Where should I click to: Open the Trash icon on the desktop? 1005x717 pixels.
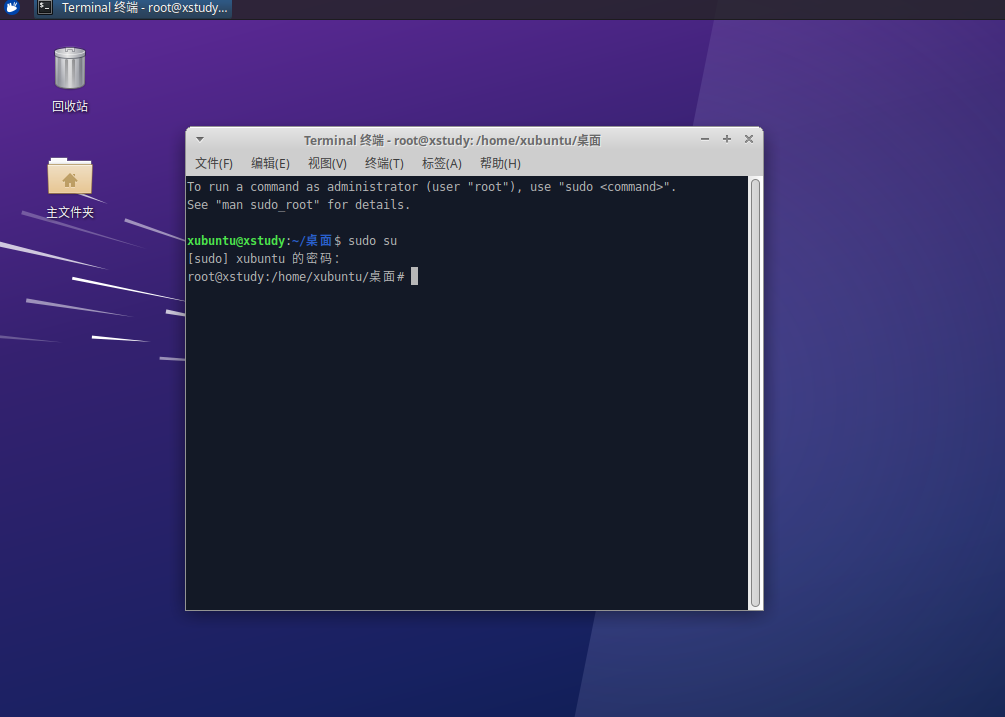click(70, 68)
